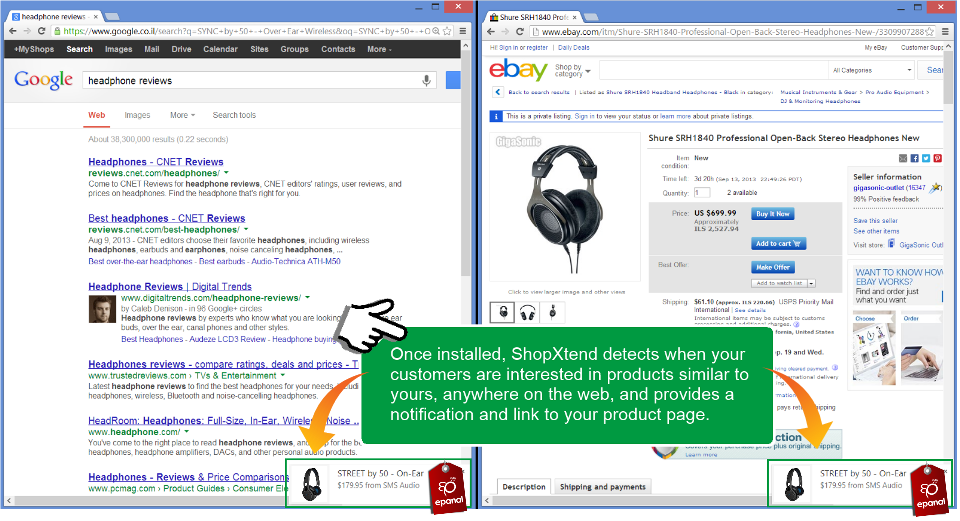
Task: Click the Google logo
Action: (43, 80)
